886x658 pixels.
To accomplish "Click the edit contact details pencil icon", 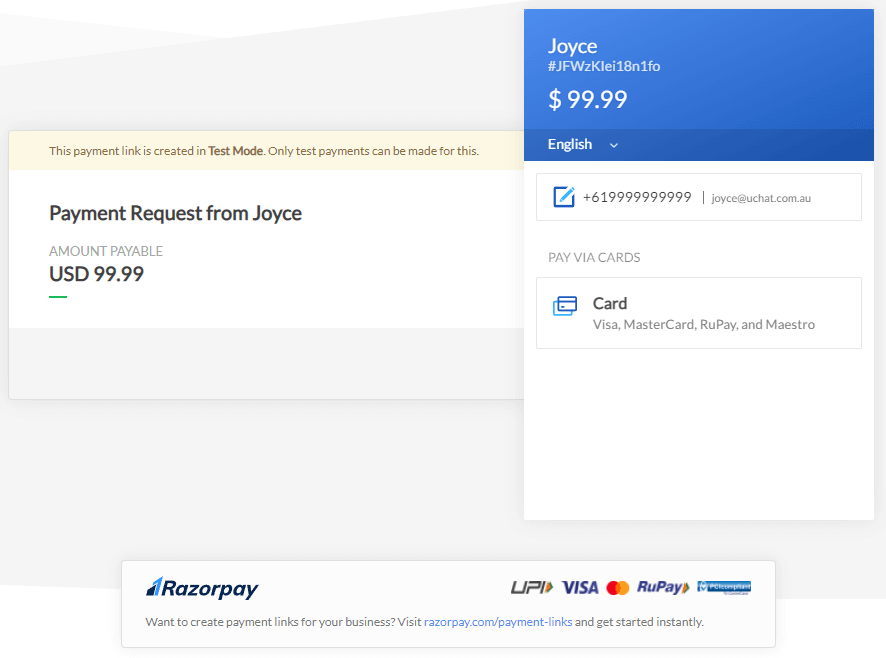I will pyautogui.click(x=564, y=197).
